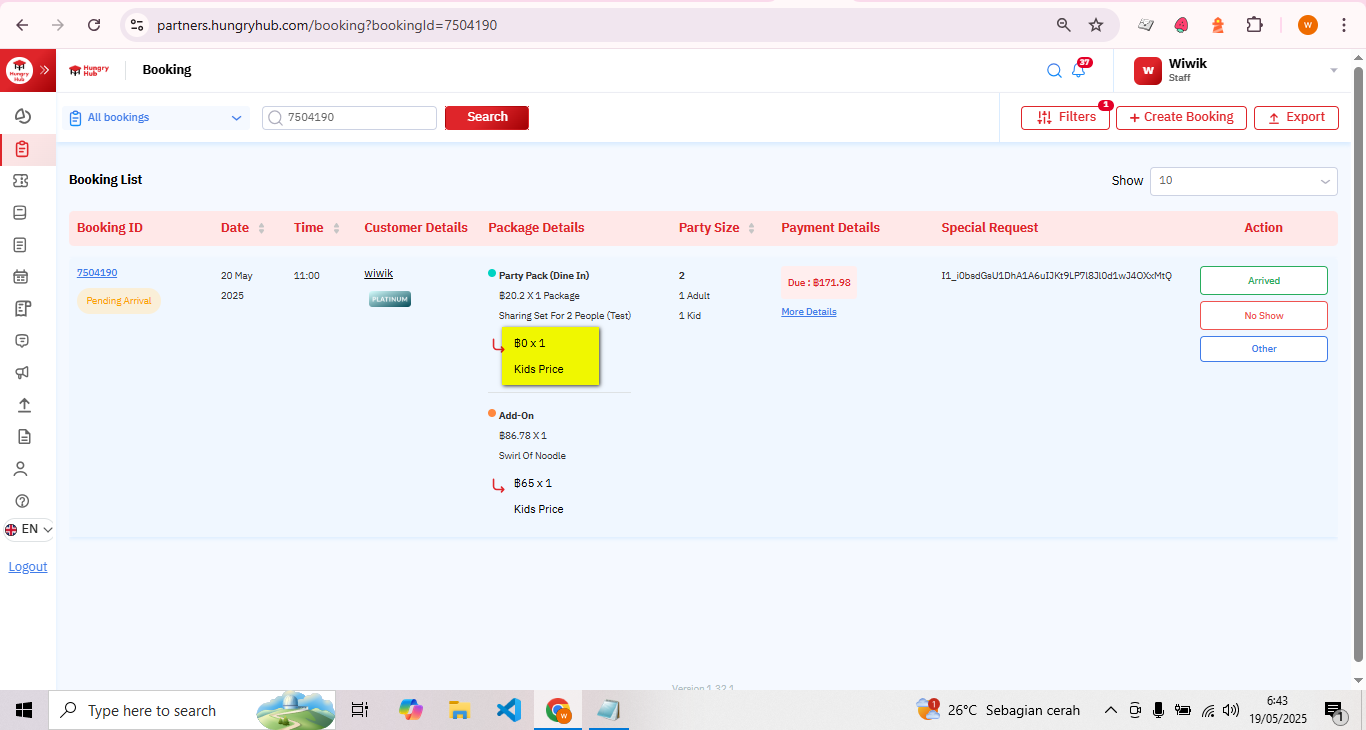
Task: Open the Wiwik Staff account menu
Action: click(x=1235, y=70)
